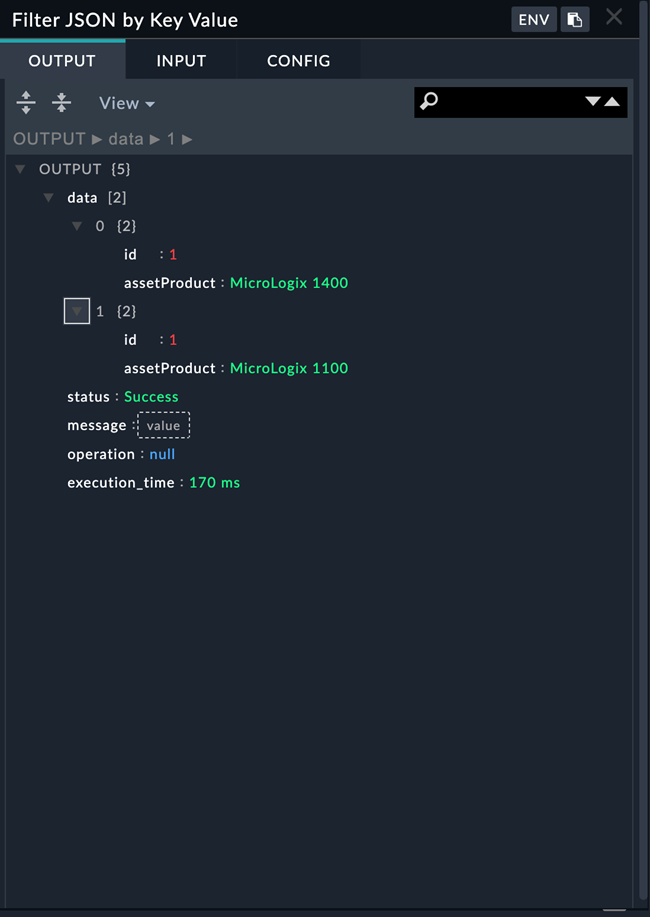Click 'data' in the breadcrumb path
This screenshot has width=650, height=917.
pos(126,139)
